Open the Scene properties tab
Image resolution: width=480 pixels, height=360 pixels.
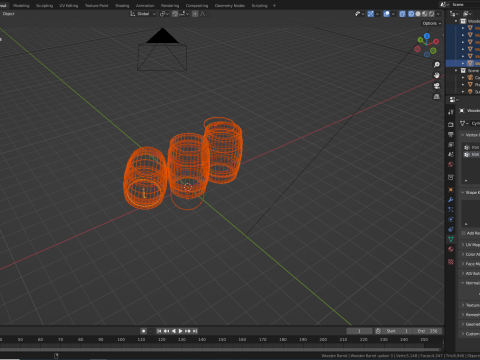click(x=451, y=154)
